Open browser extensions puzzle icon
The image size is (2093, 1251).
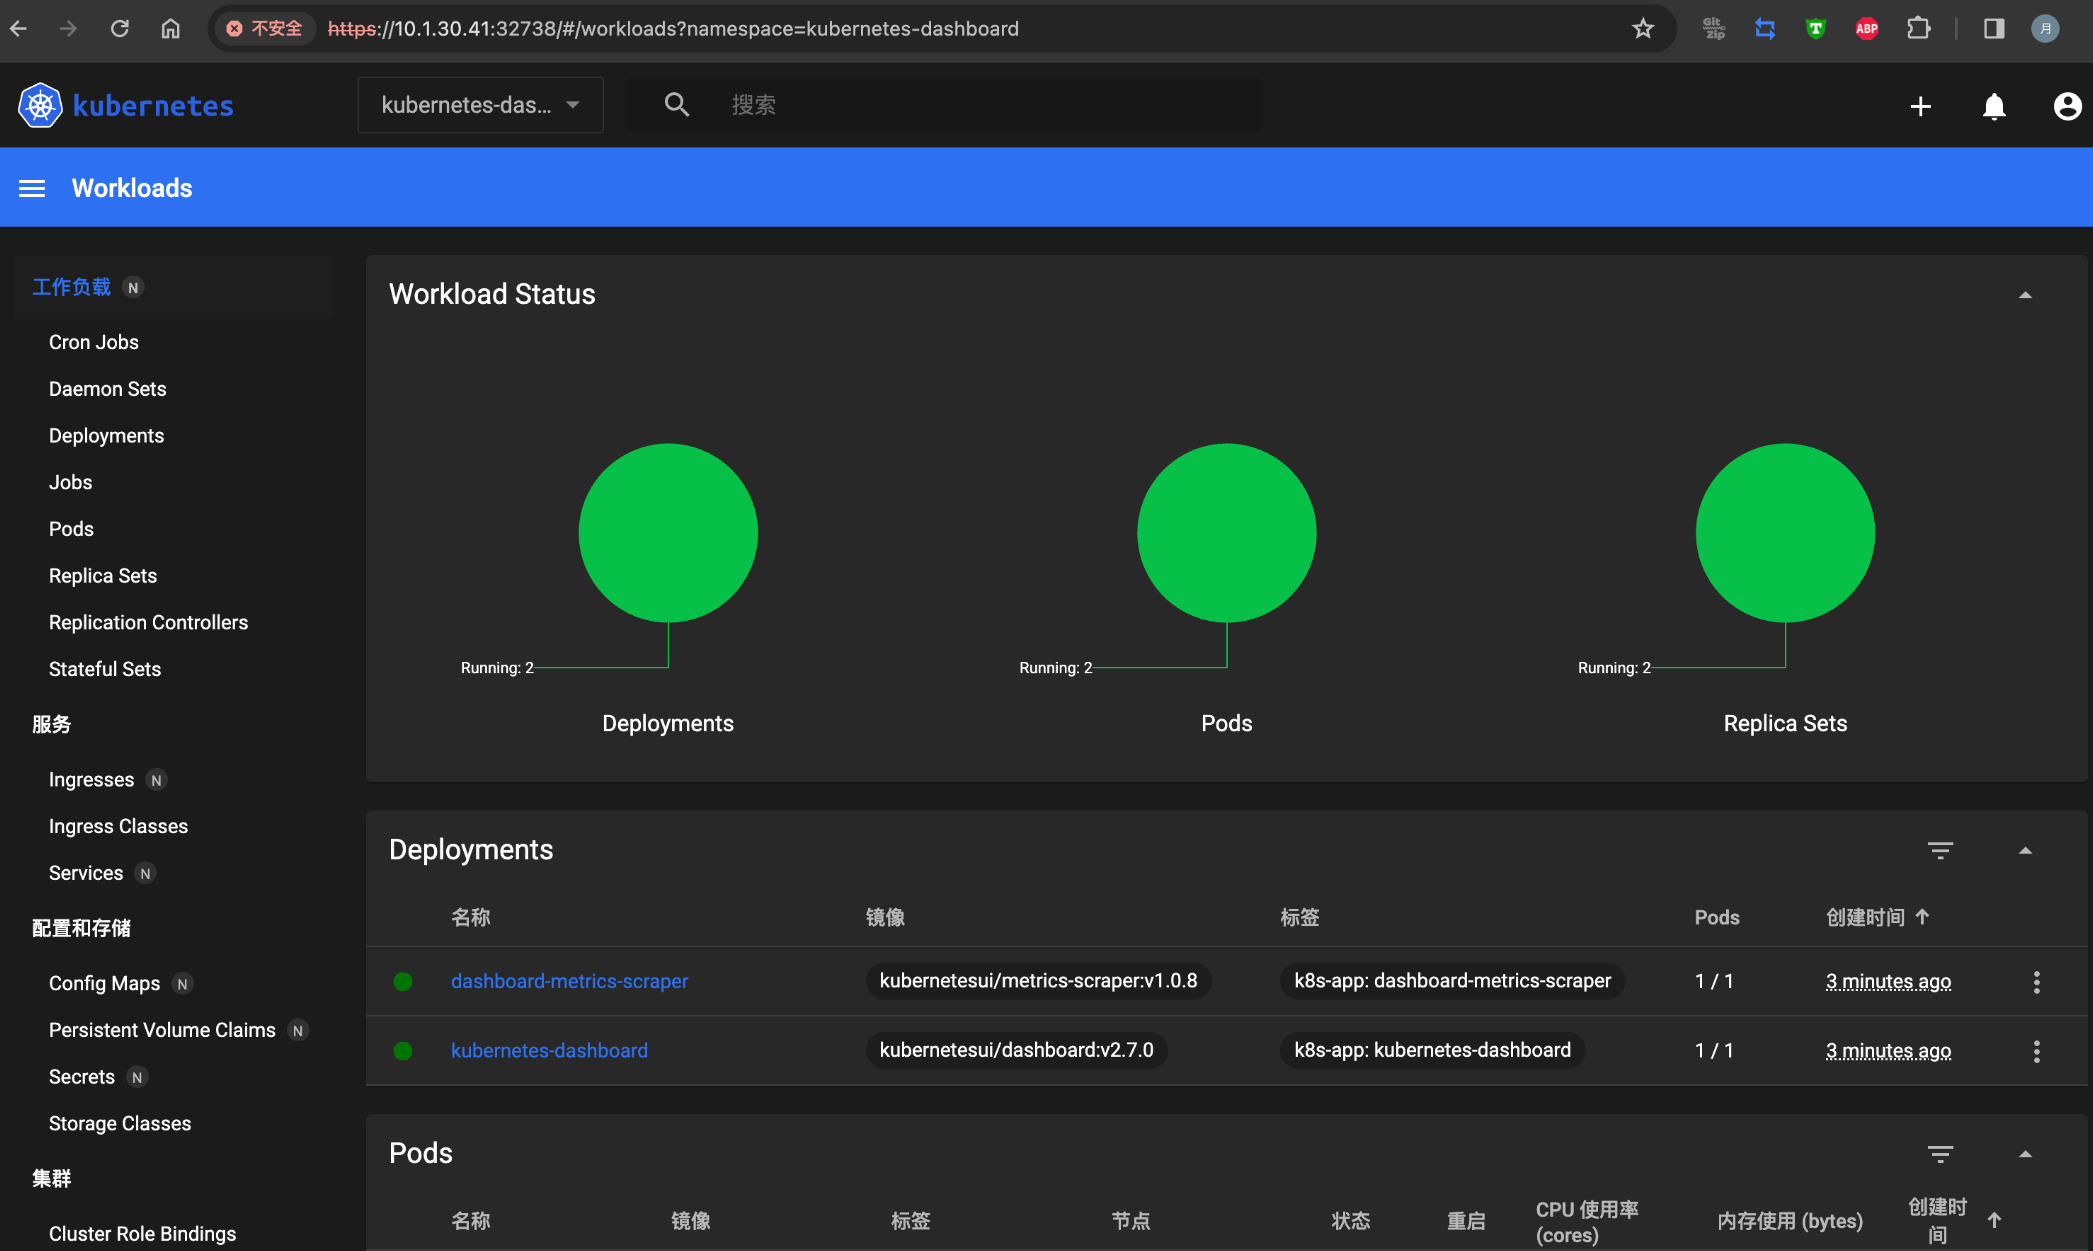click(x=1918, y=28)
